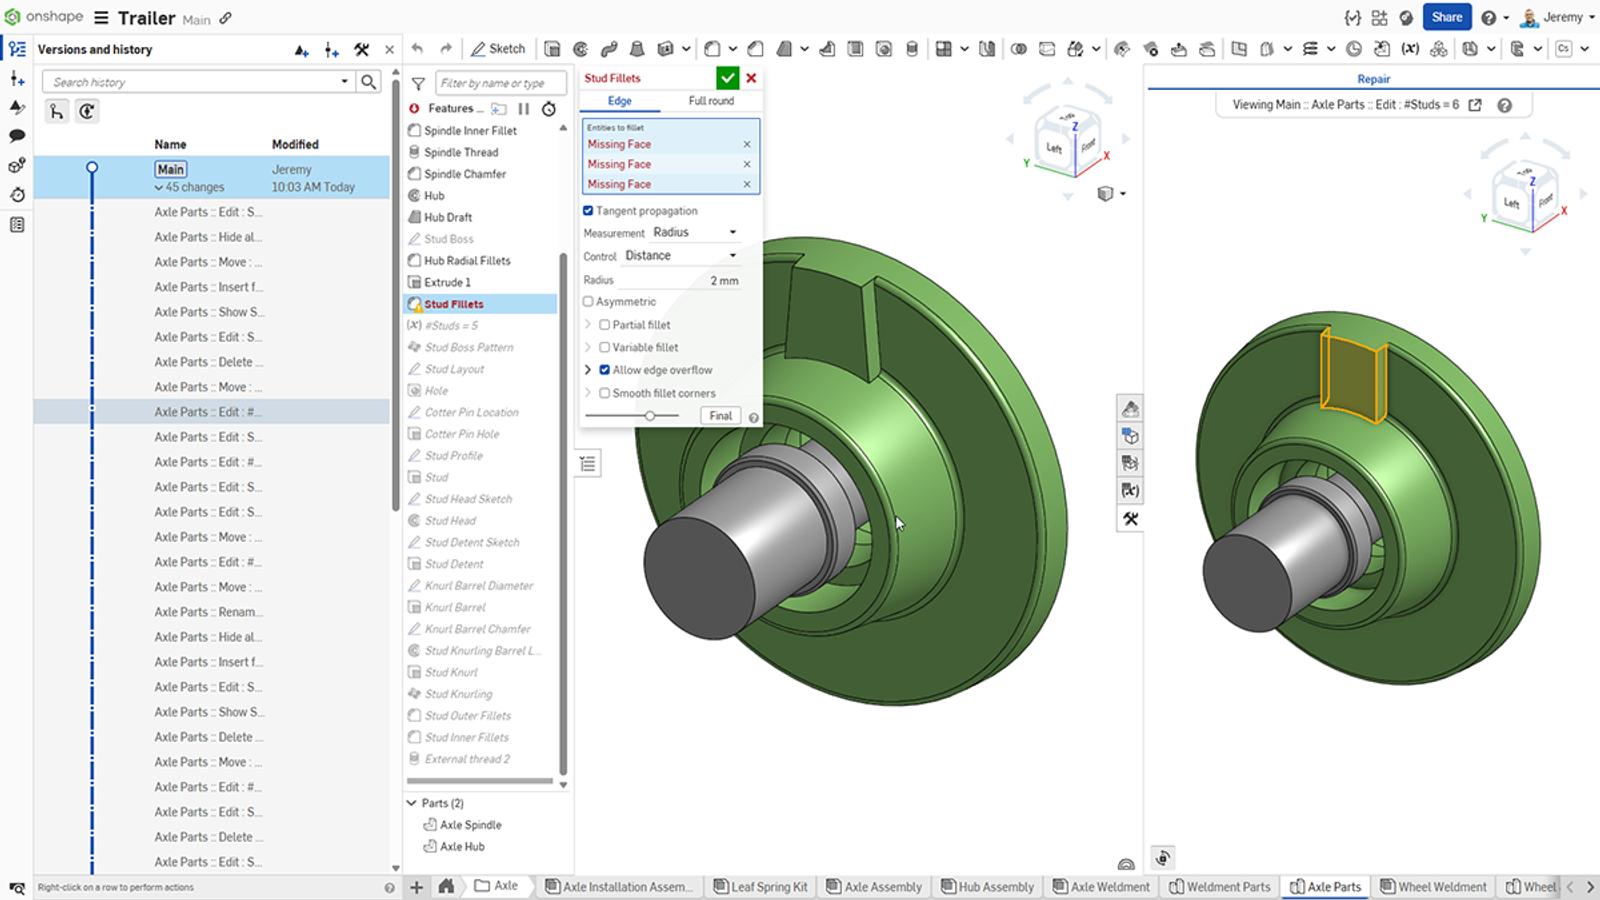Viewport: 1600px width, 900px height.
Task: Enable Smooth fillet corners
Action: 604,393
